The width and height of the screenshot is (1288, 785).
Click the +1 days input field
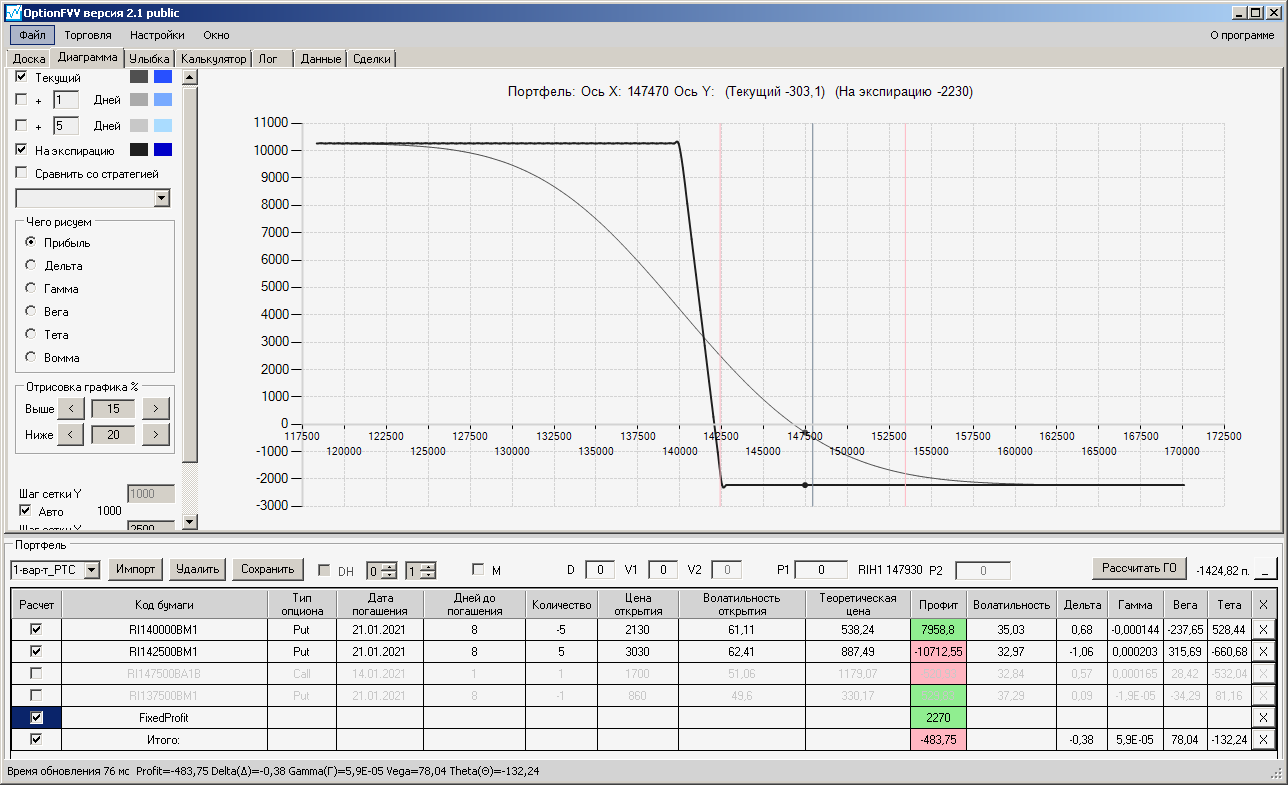[x=66, y=100]
